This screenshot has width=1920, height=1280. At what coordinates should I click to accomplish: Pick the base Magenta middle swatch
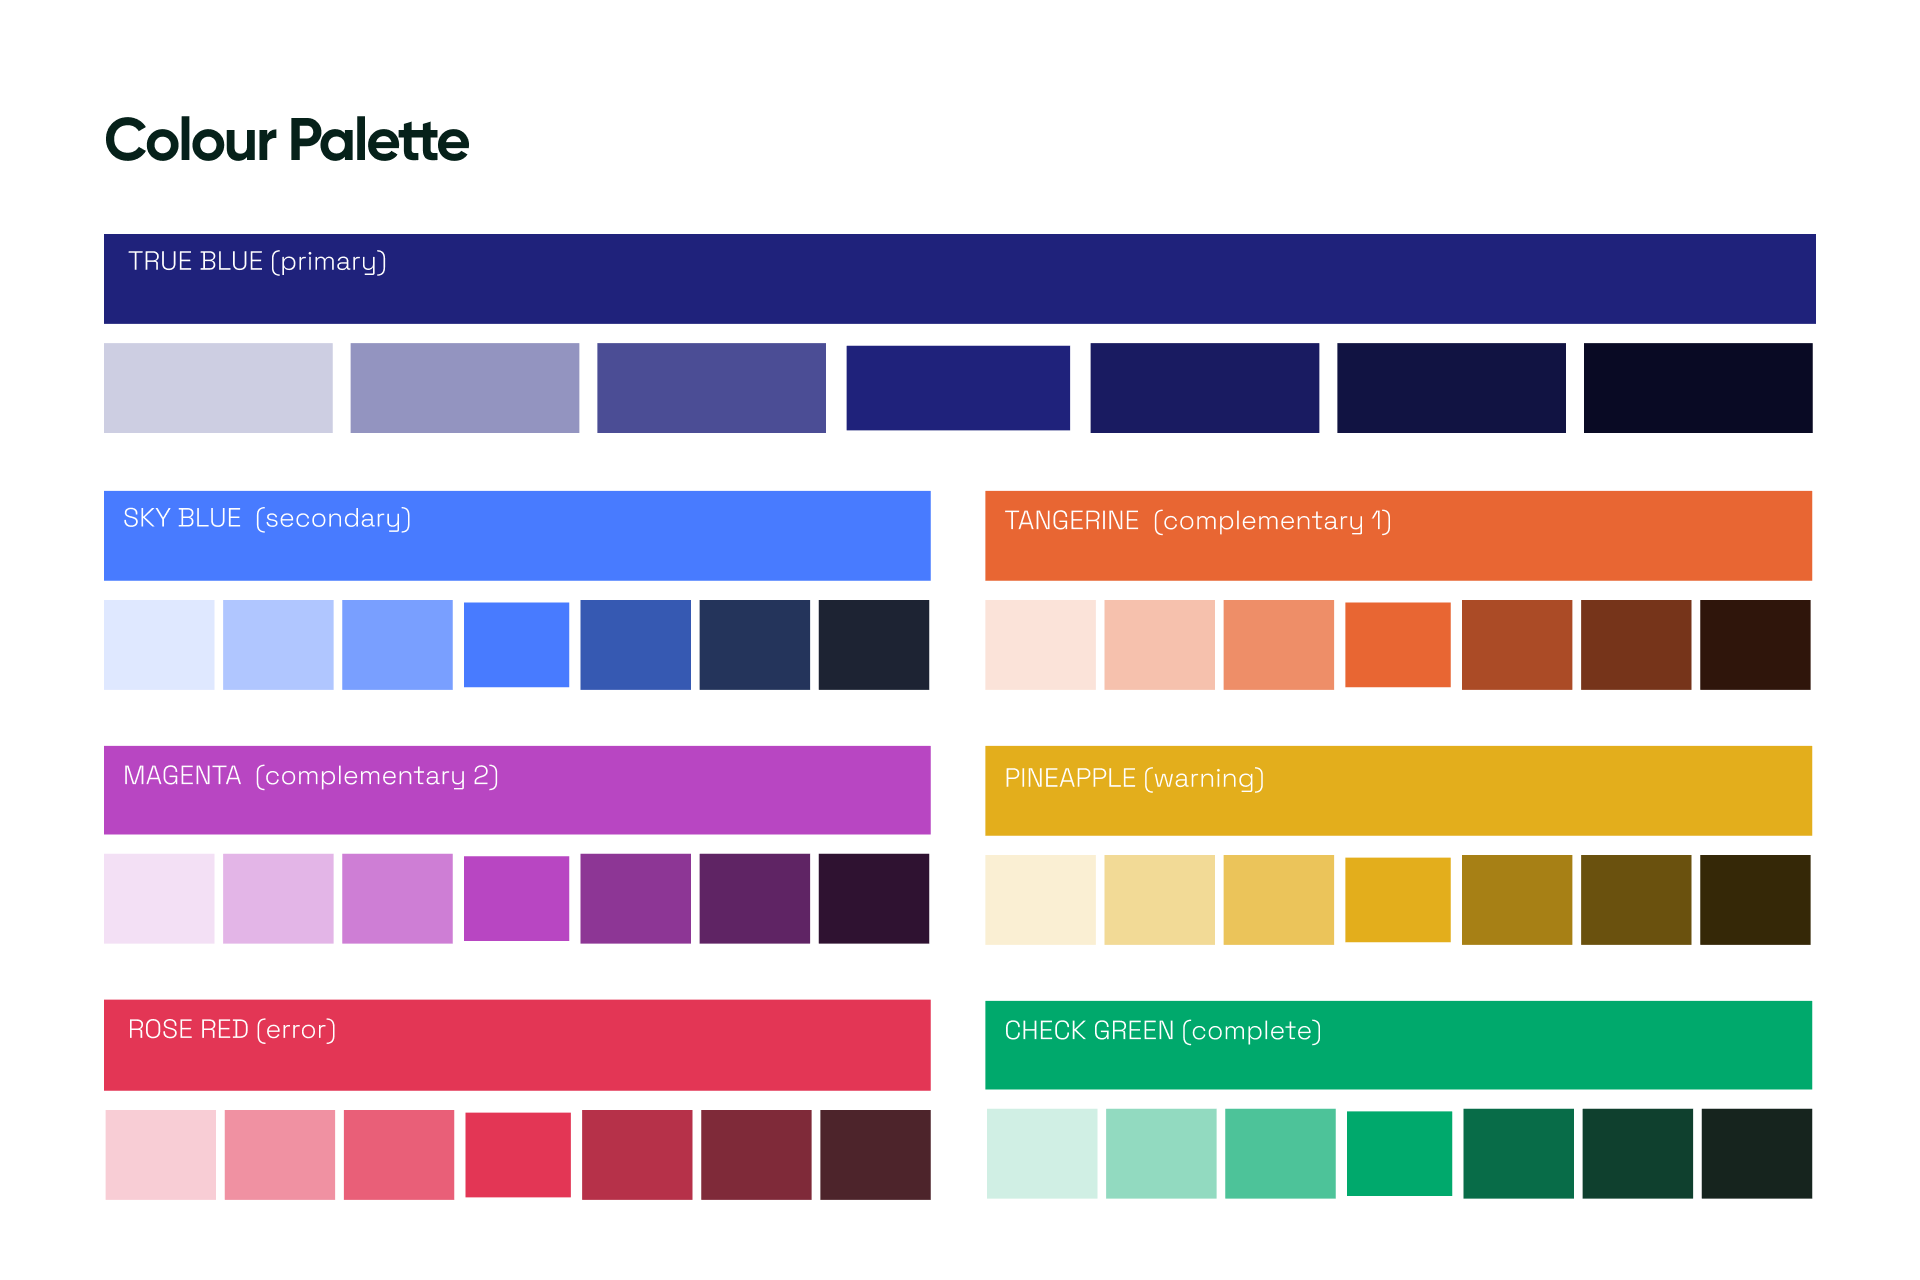click(516, 898)
